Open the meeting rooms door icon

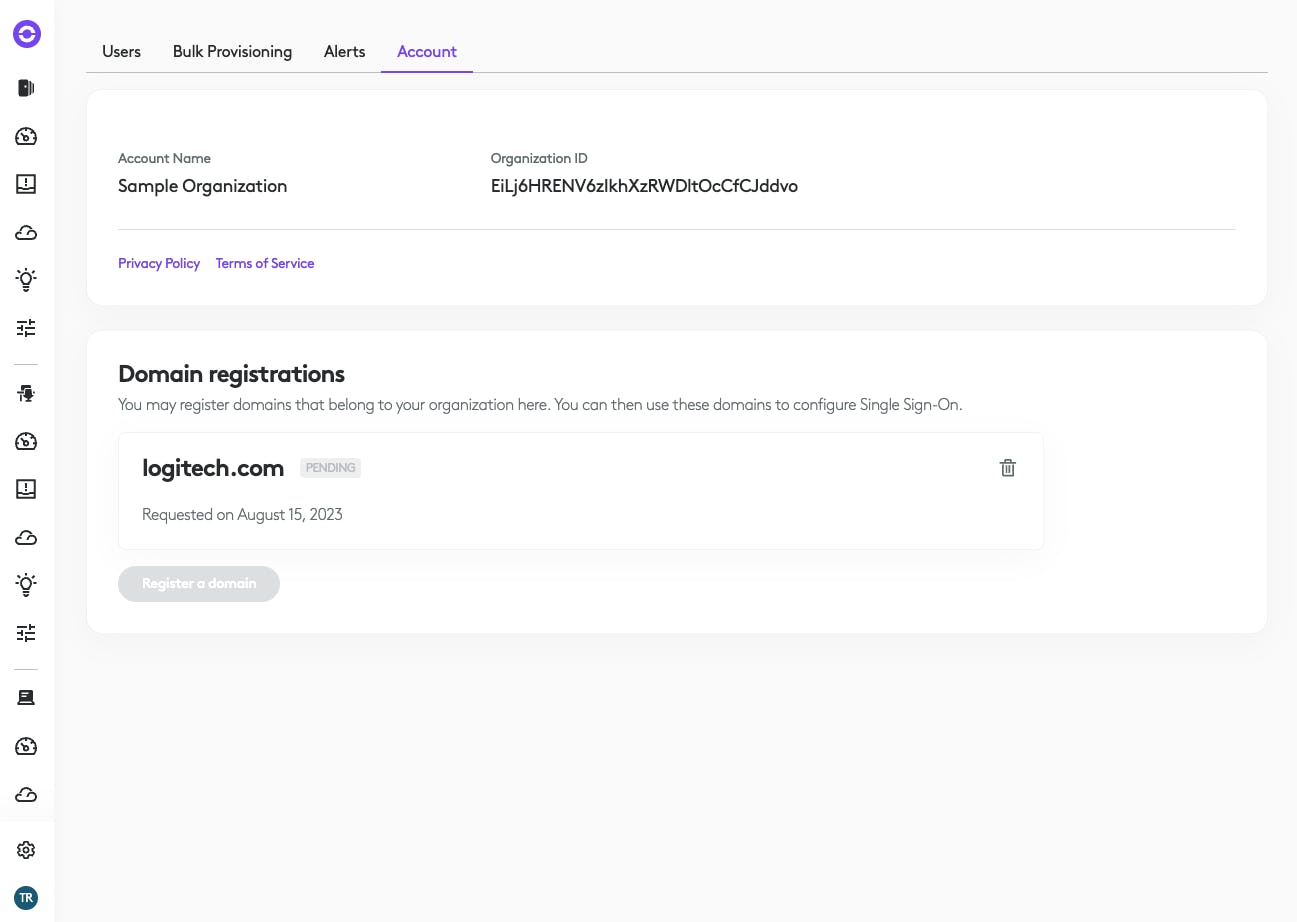27,88
